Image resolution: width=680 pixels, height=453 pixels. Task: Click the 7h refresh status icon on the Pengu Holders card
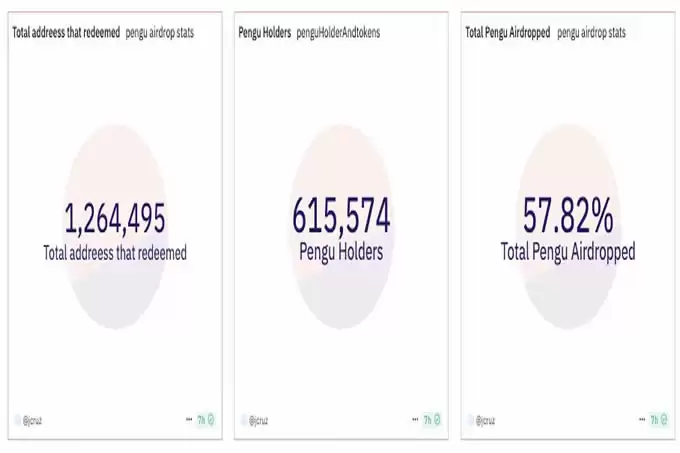(432, 420)
